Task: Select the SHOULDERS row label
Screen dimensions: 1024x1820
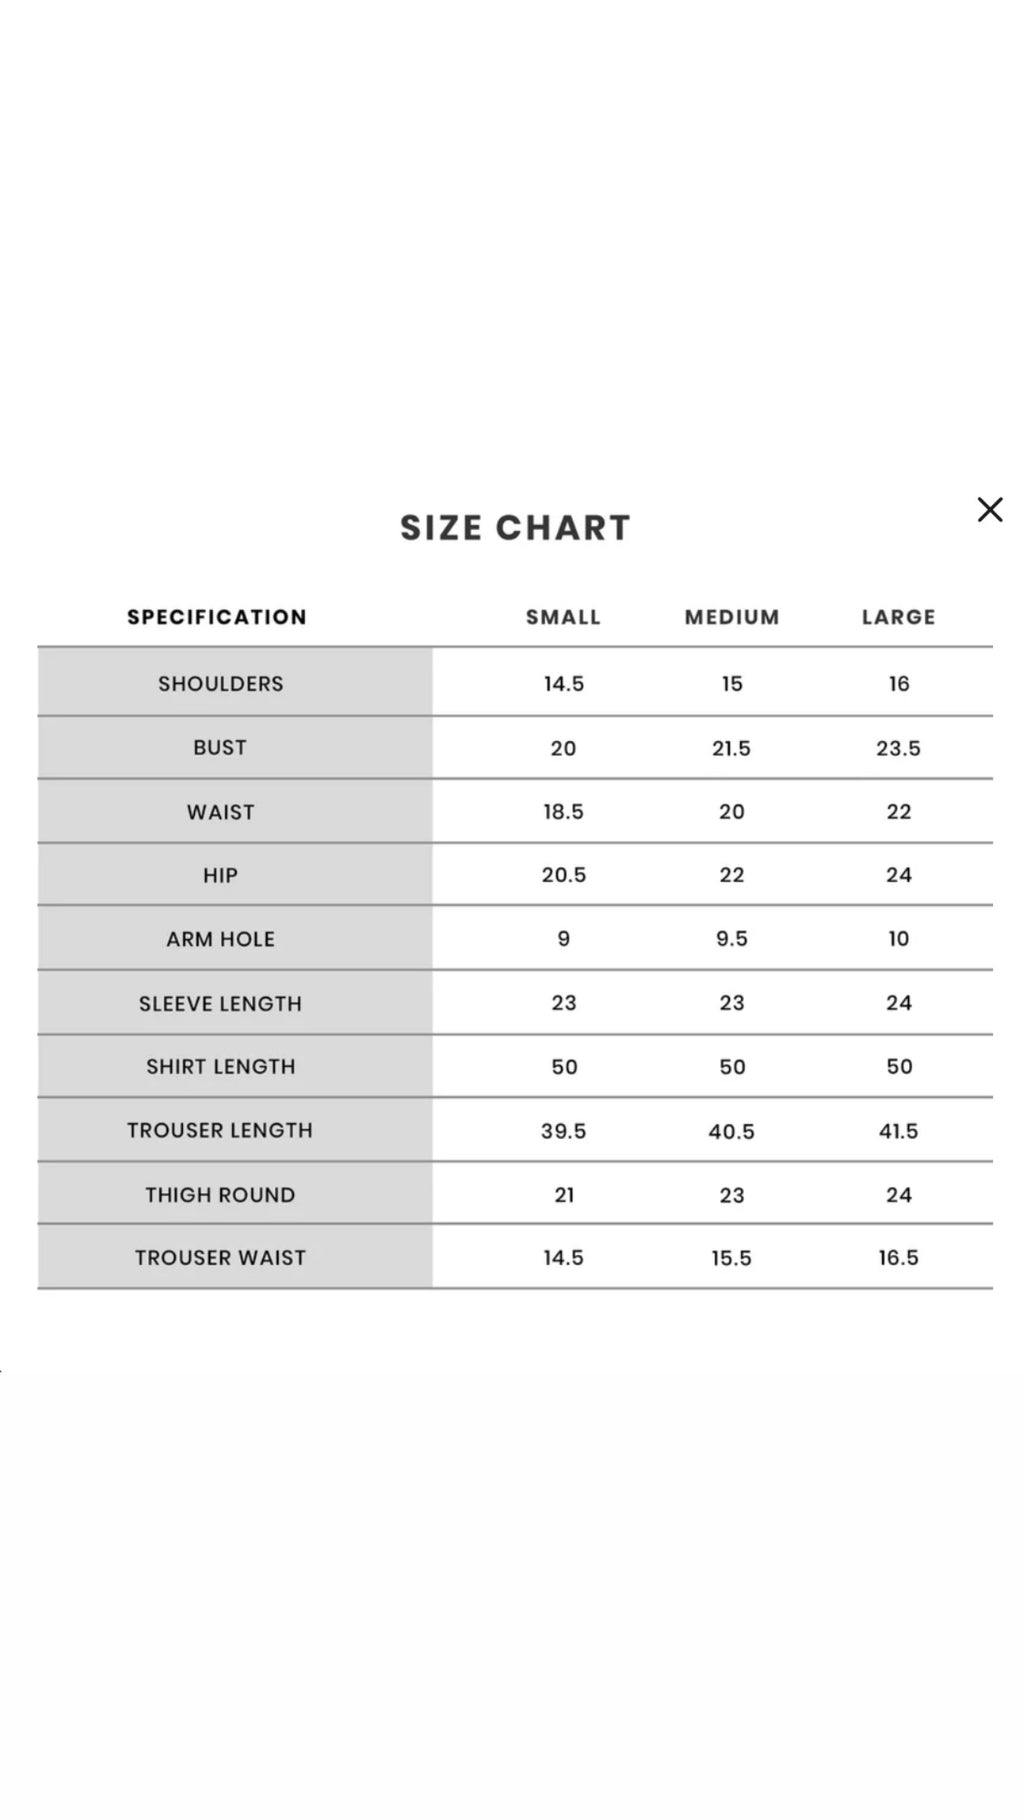Action: 221,684
